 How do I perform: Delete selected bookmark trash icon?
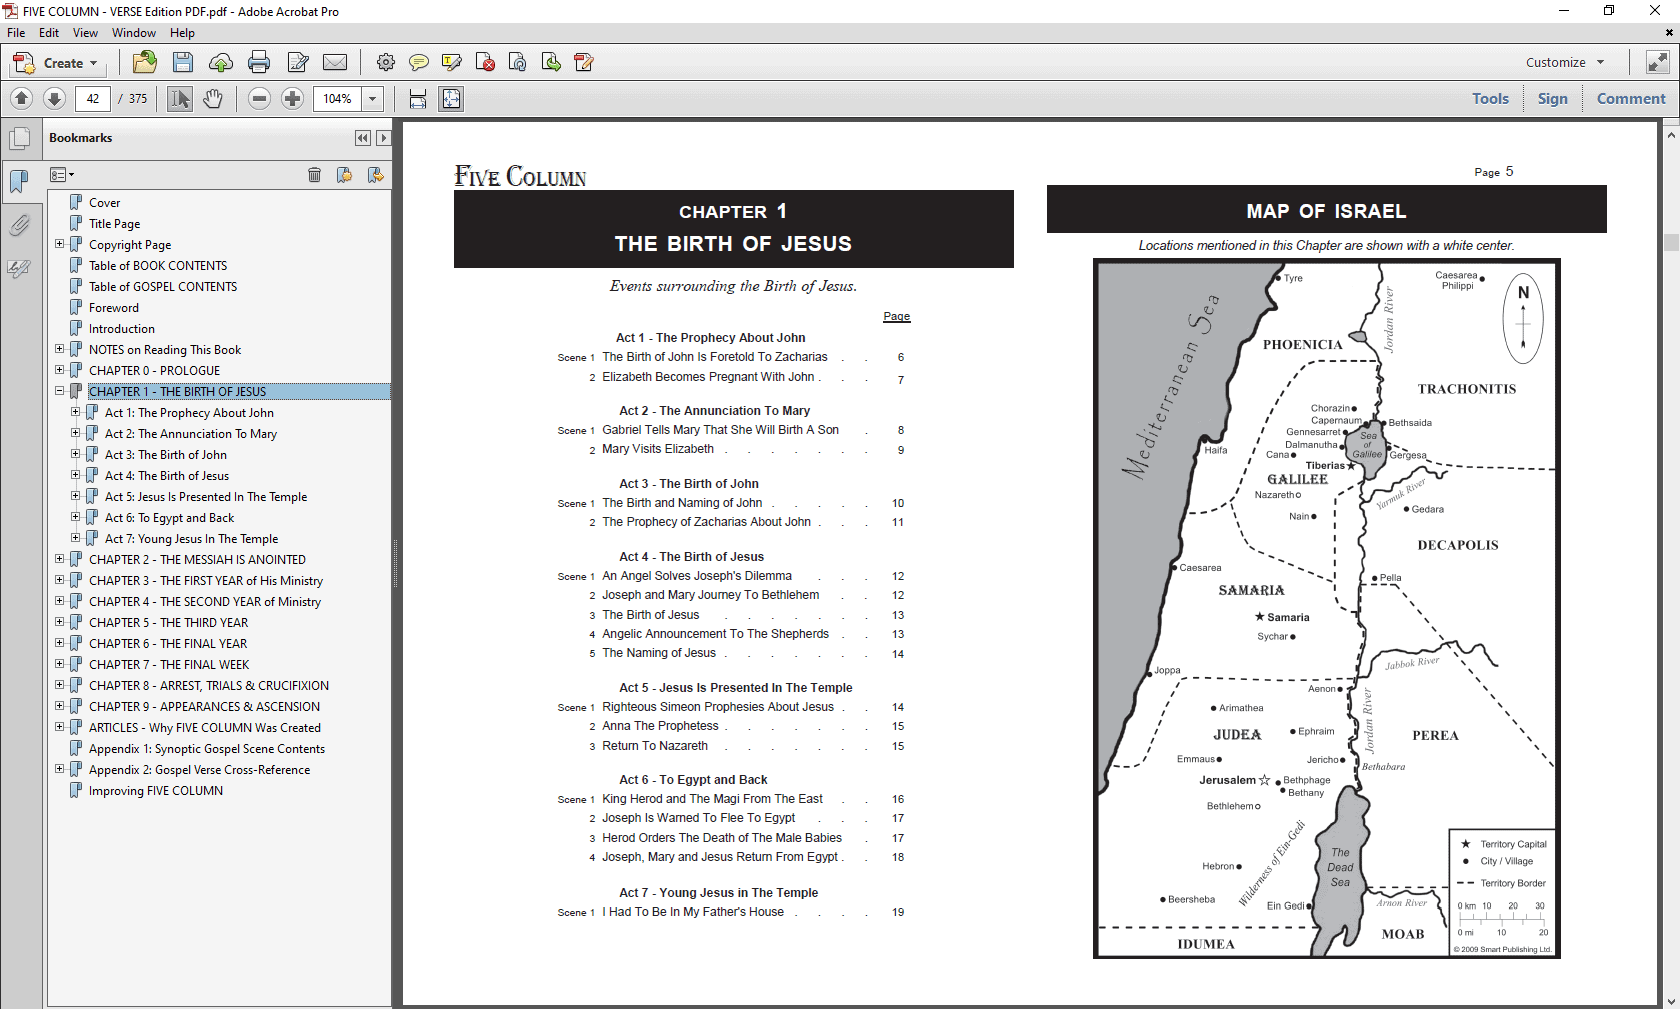pyautogui.click(x=314, y=175)
